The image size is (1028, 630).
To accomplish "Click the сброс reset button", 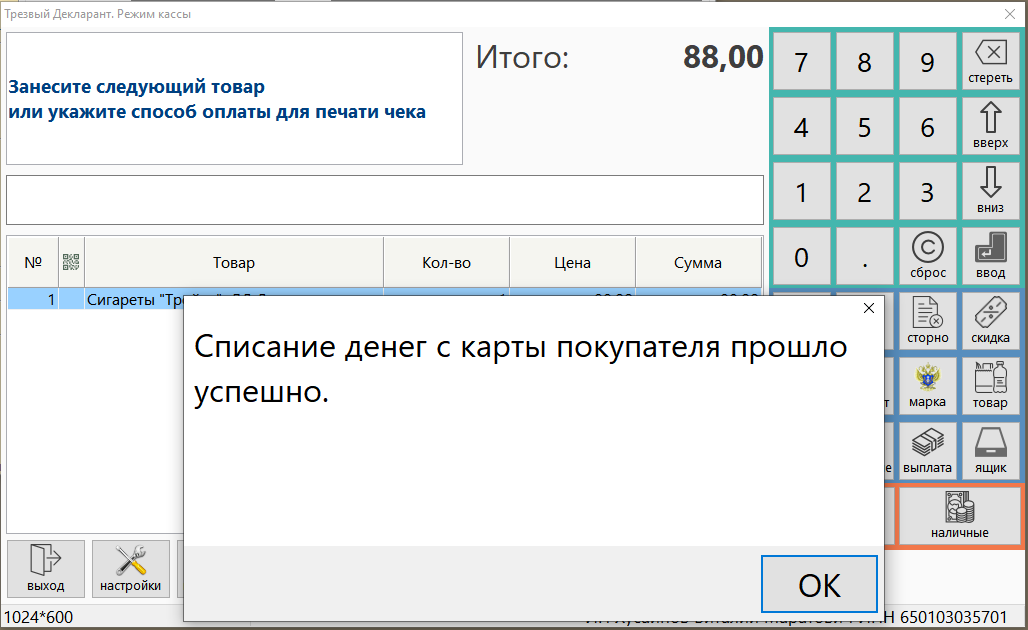I will tap(927, 256).
